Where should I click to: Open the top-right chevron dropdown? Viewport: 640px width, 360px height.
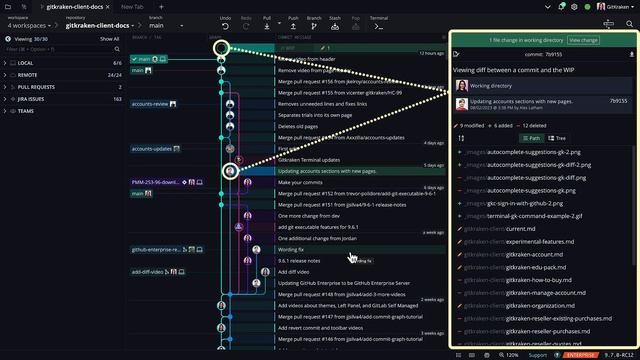pos(548,7)
